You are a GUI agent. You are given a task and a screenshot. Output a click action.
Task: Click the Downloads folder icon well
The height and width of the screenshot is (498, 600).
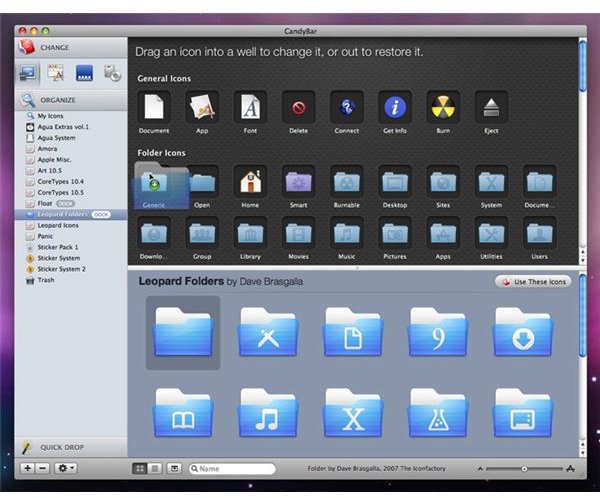click(x=154, y=233)
